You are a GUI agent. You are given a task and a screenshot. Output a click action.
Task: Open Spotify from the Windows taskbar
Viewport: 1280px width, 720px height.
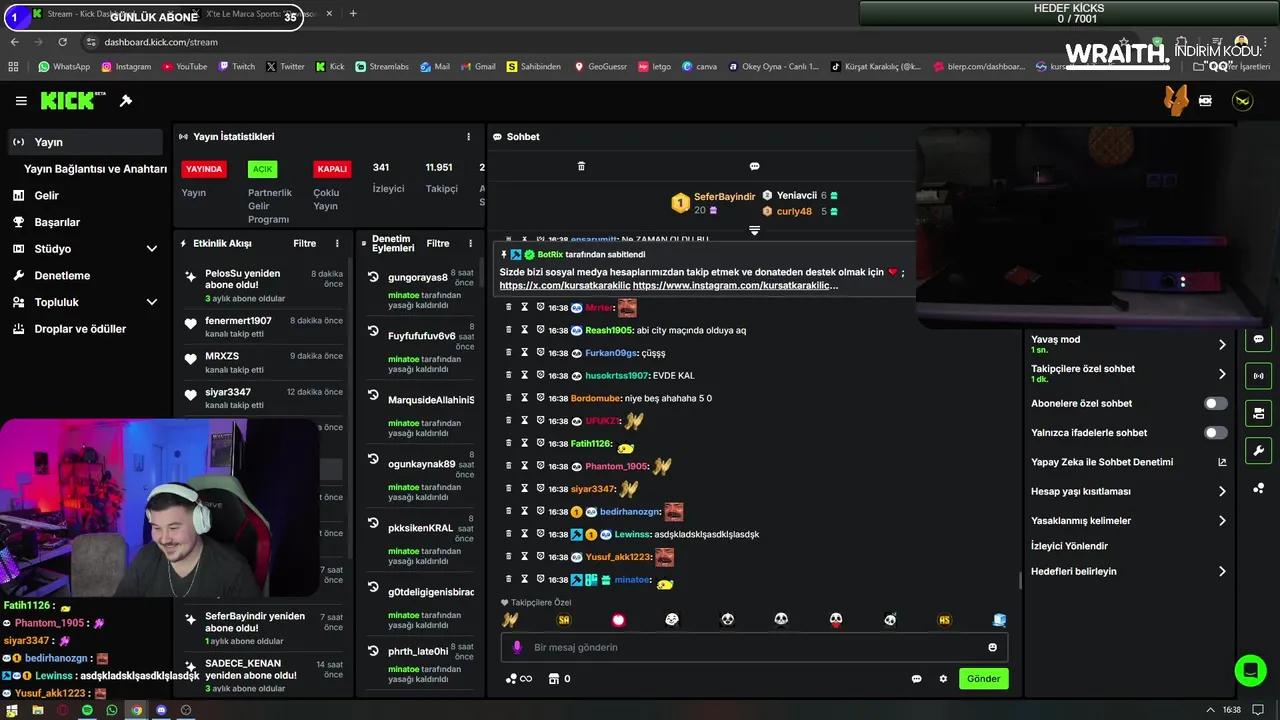tap(87, 710)
